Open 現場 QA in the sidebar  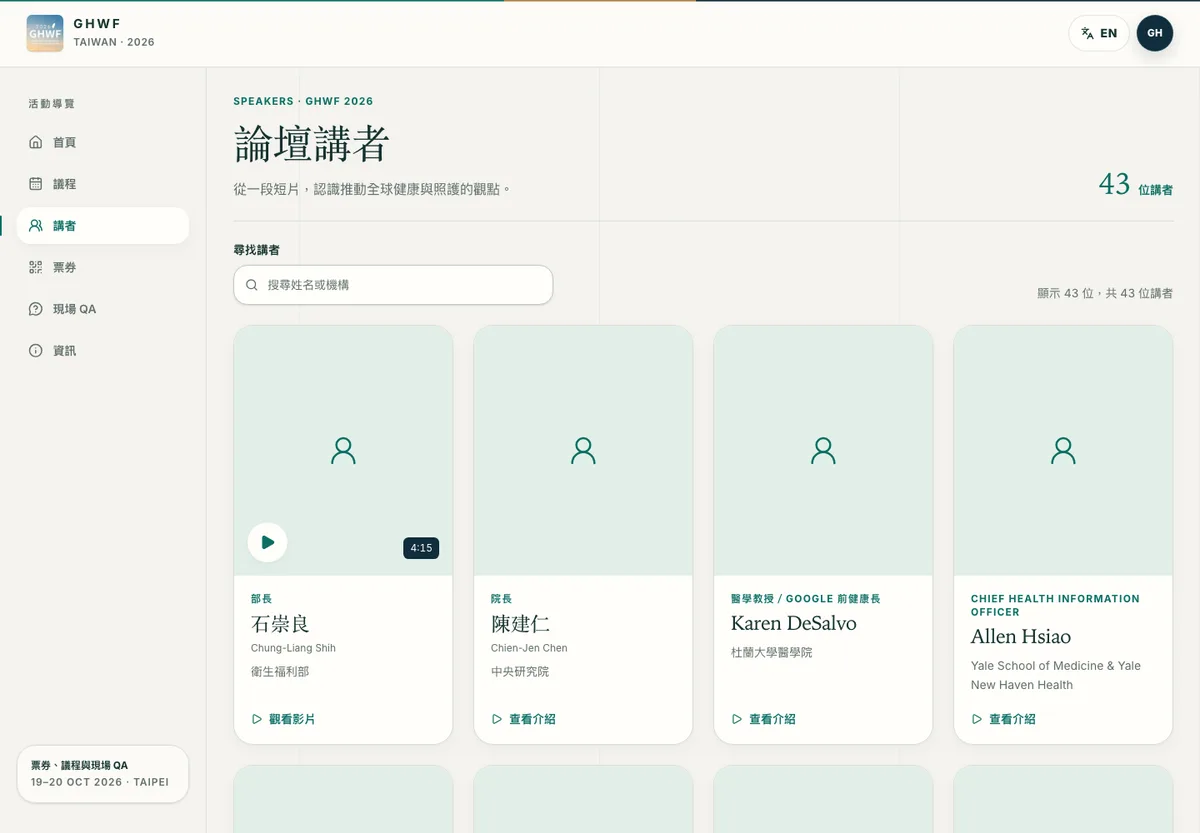(103, 309)
